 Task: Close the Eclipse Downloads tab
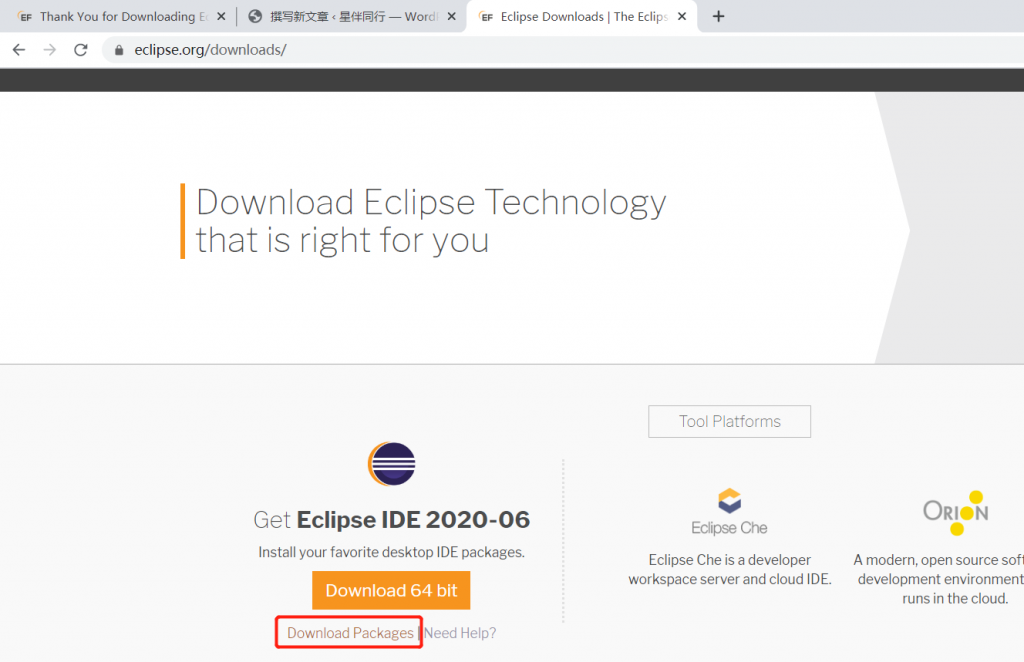point(682,16)
